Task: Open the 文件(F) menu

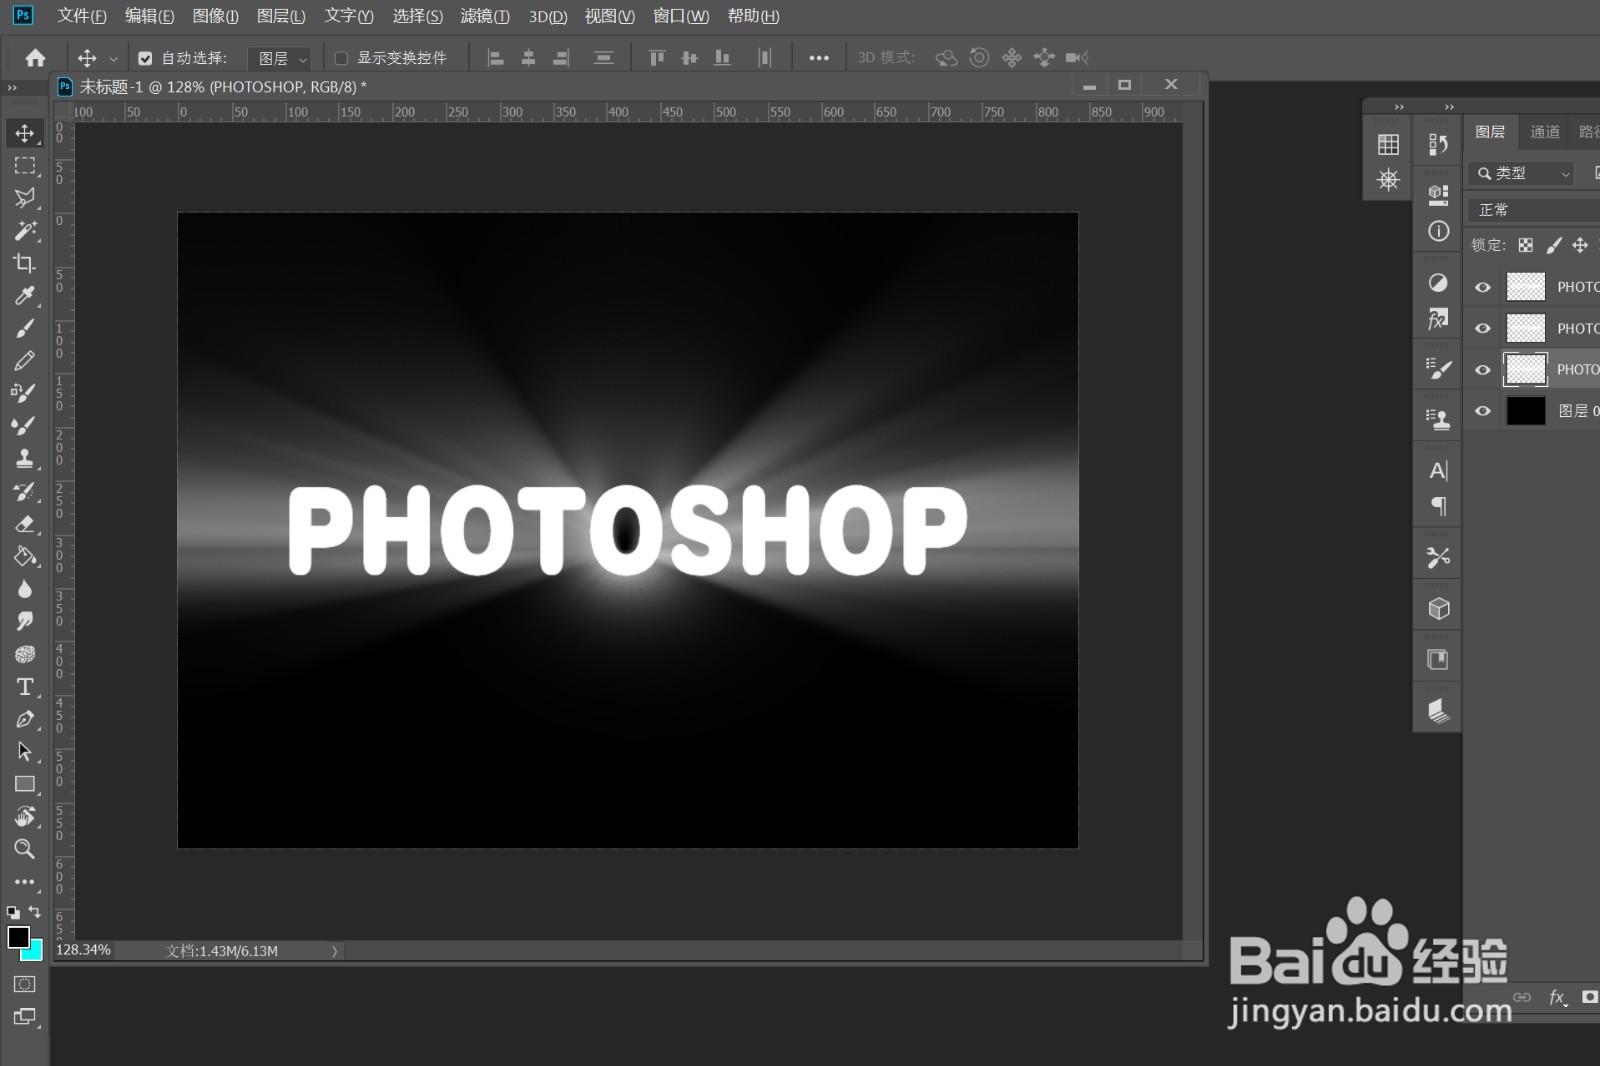Action: 82,16
